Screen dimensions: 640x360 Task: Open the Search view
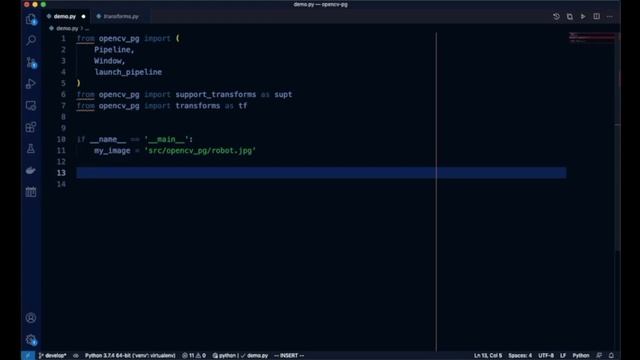(x=31, y=40)
